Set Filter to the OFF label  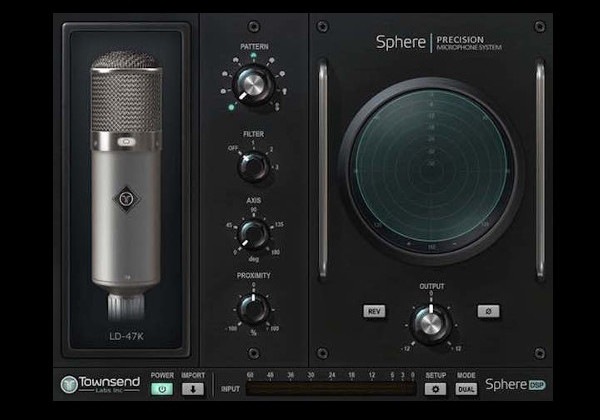pos(233,148)
